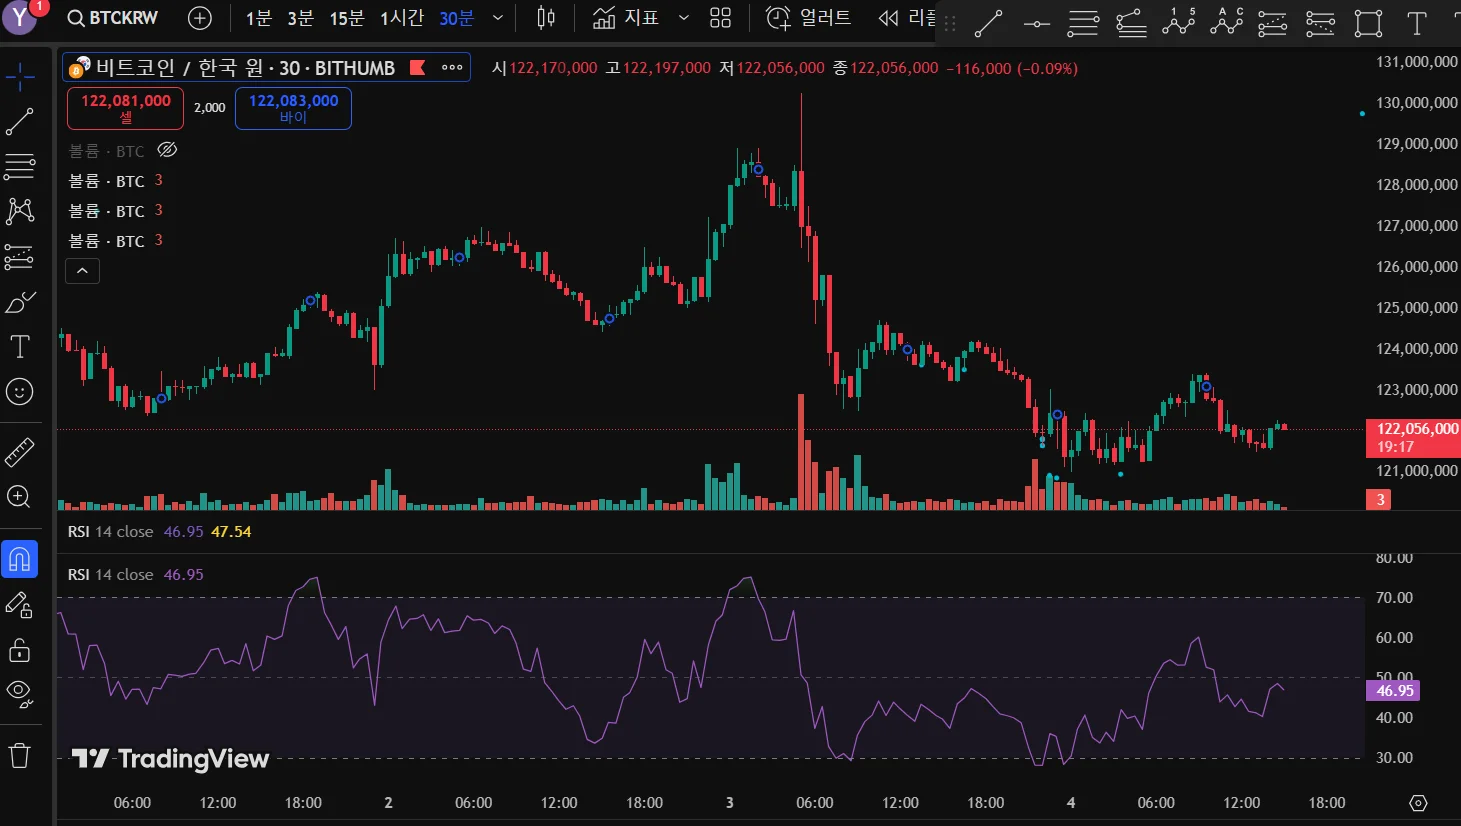Select the last 볼륨 · BTC legend

click(107, 241)
